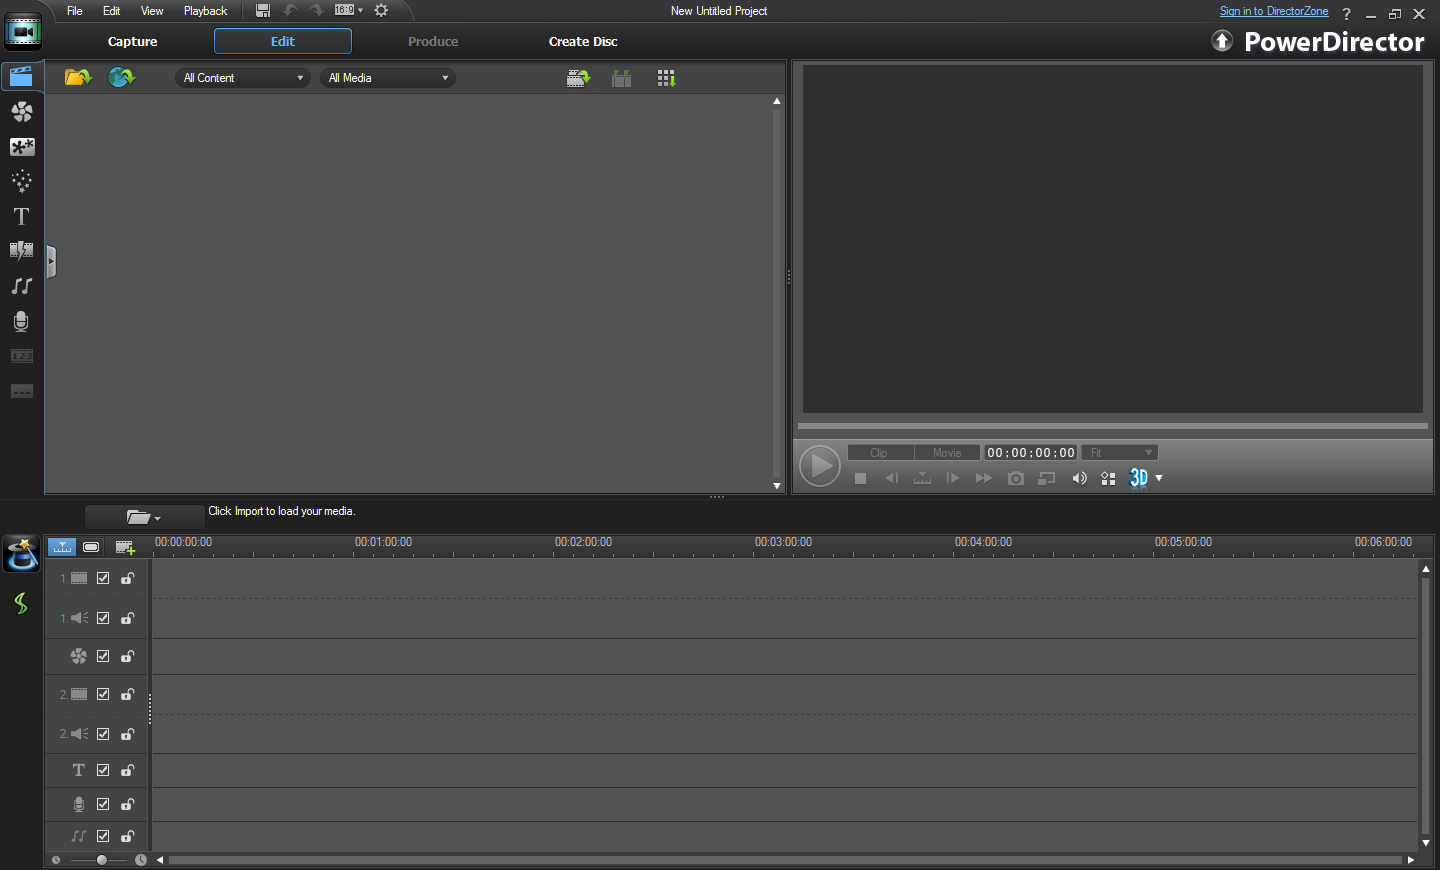Expand the library explorer panel arrow
Image resolution: width=1440 pixels, height=870 pixels.
click(51, 262)
